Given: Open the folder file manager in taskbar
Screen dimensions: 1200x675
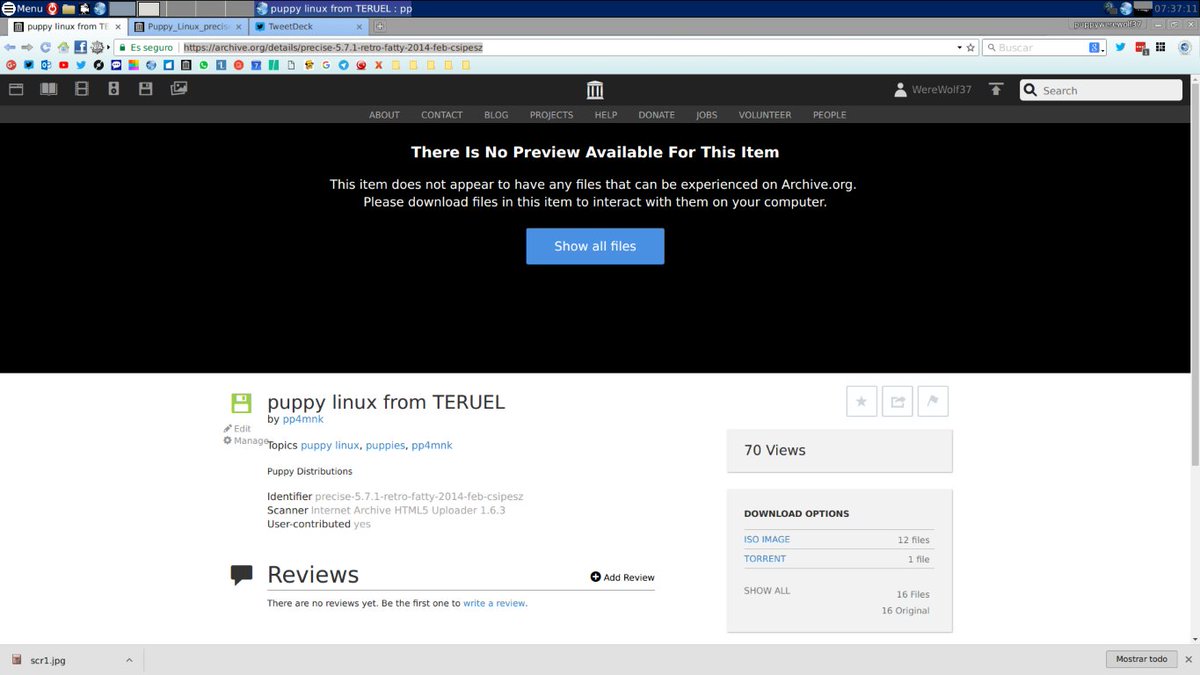Looking at the screenshot, I should 68,8.
